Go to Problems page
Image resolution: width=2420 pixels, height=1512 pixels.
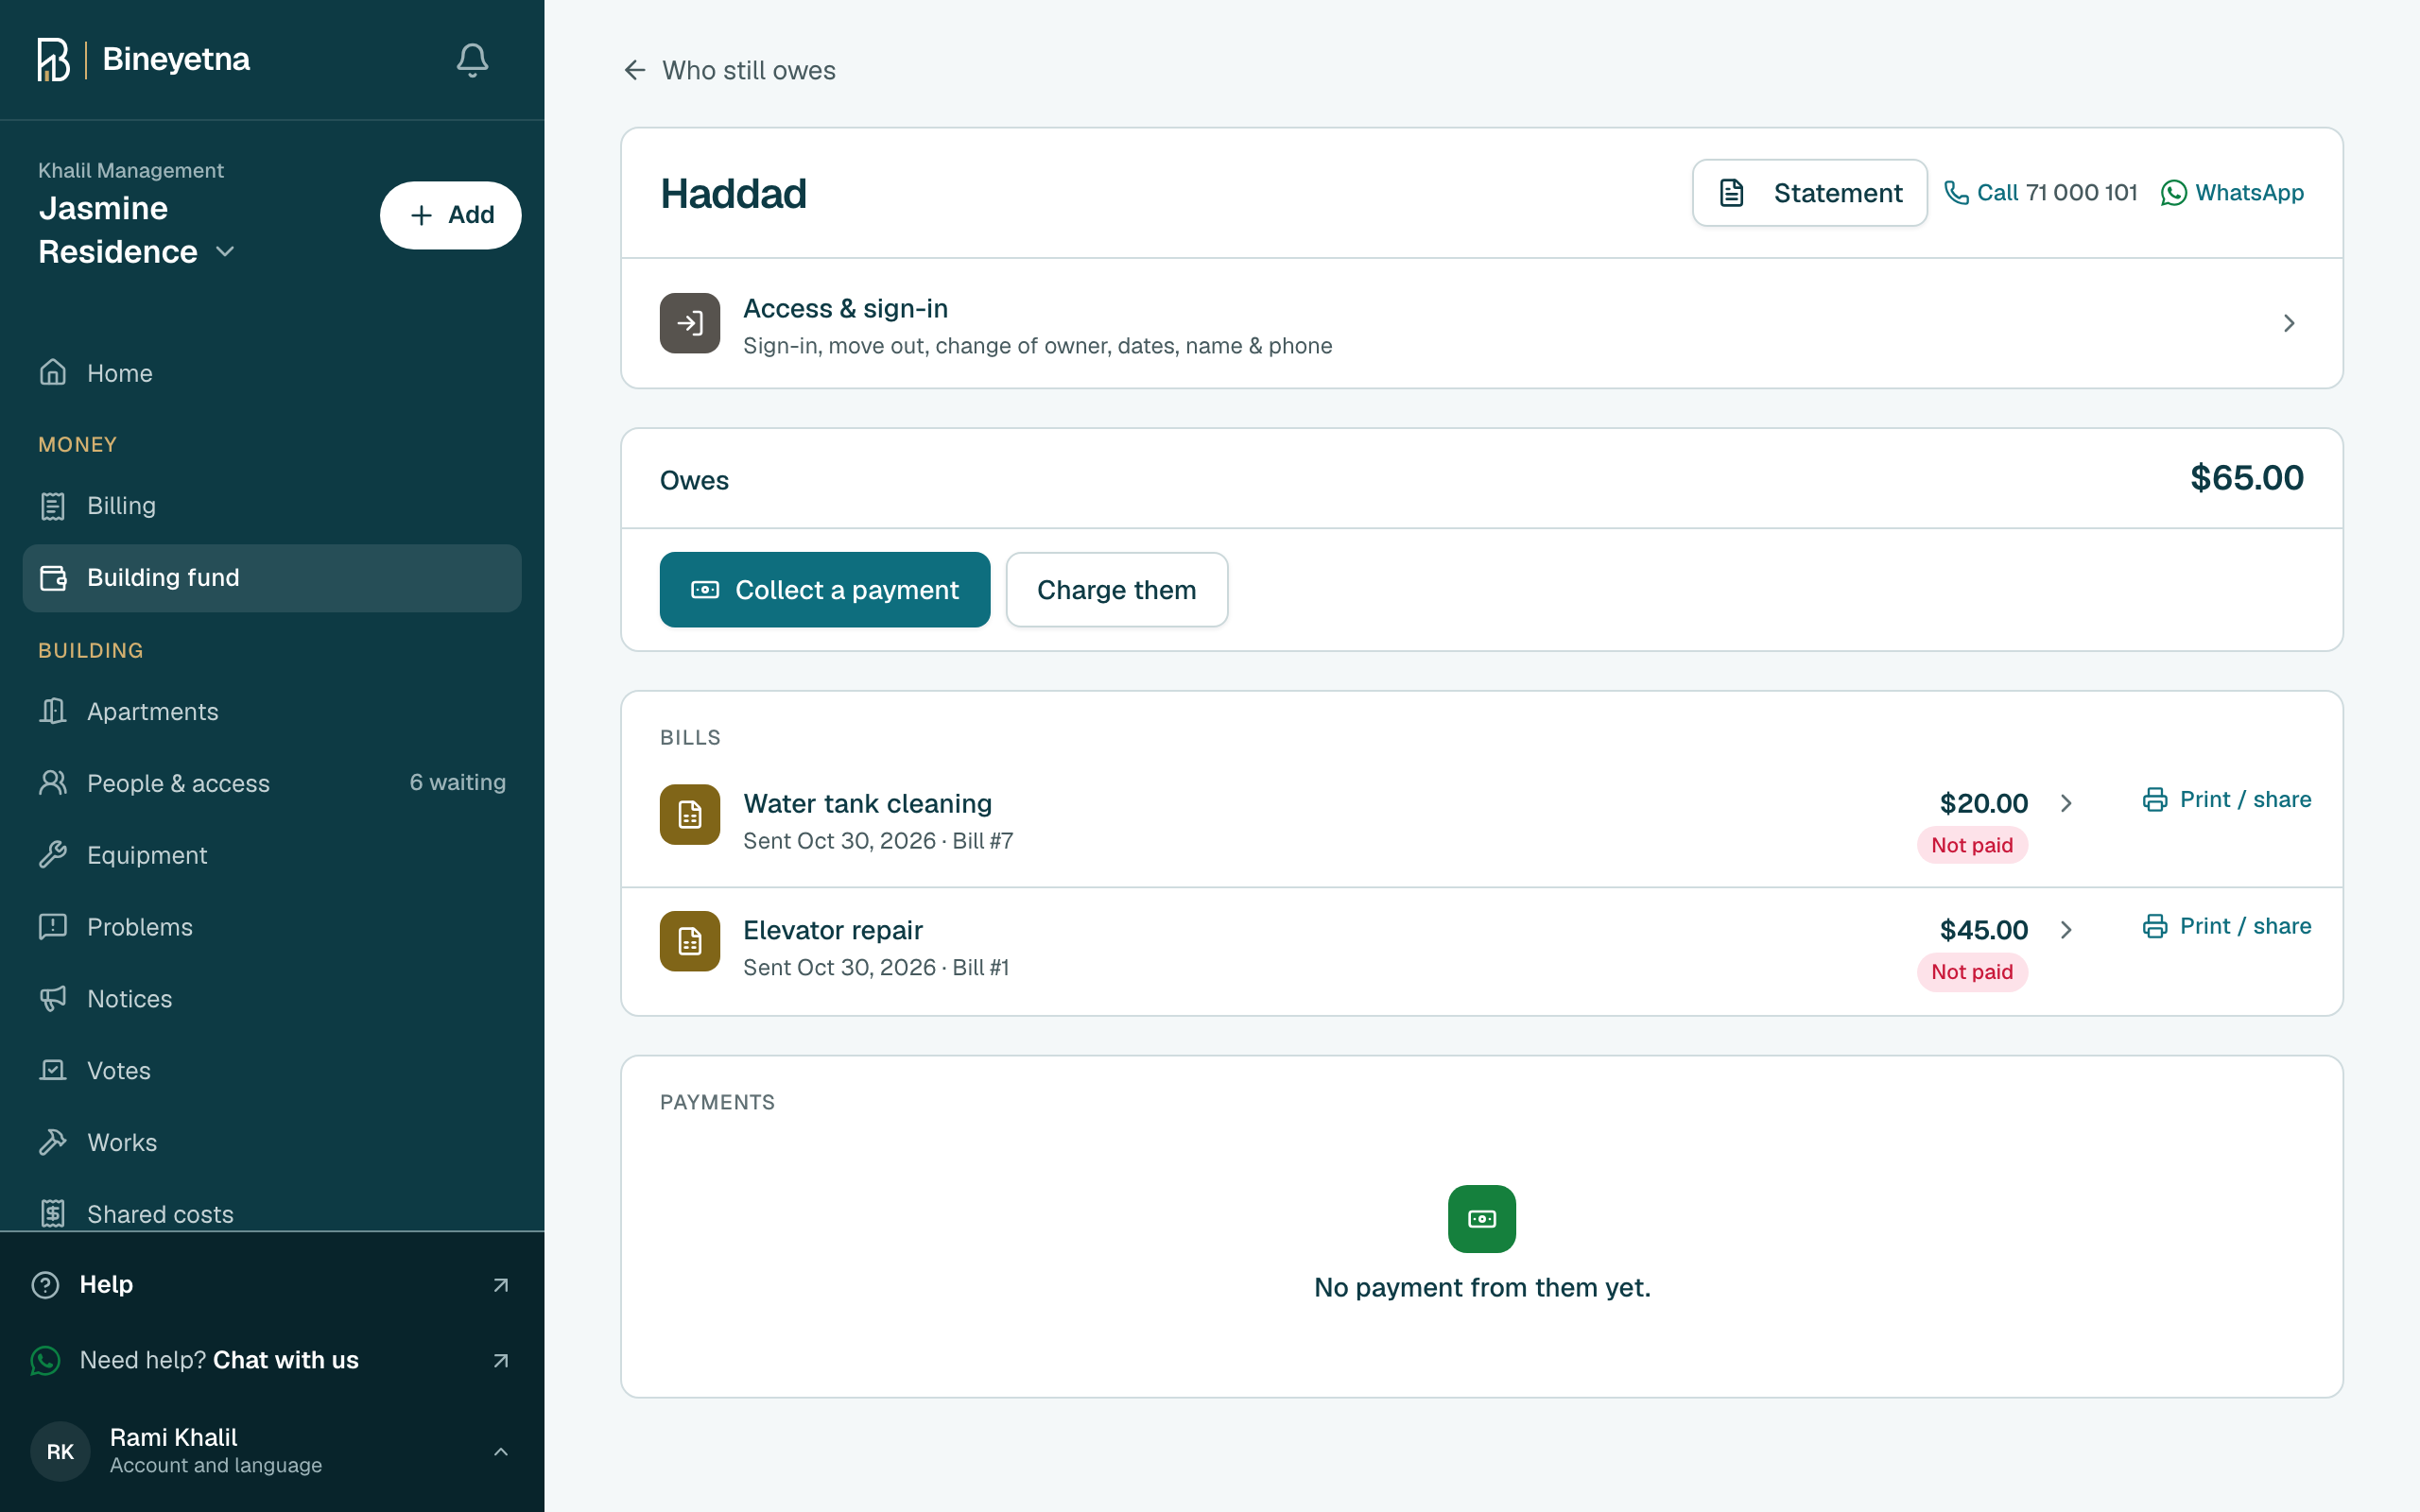[272, 927]
